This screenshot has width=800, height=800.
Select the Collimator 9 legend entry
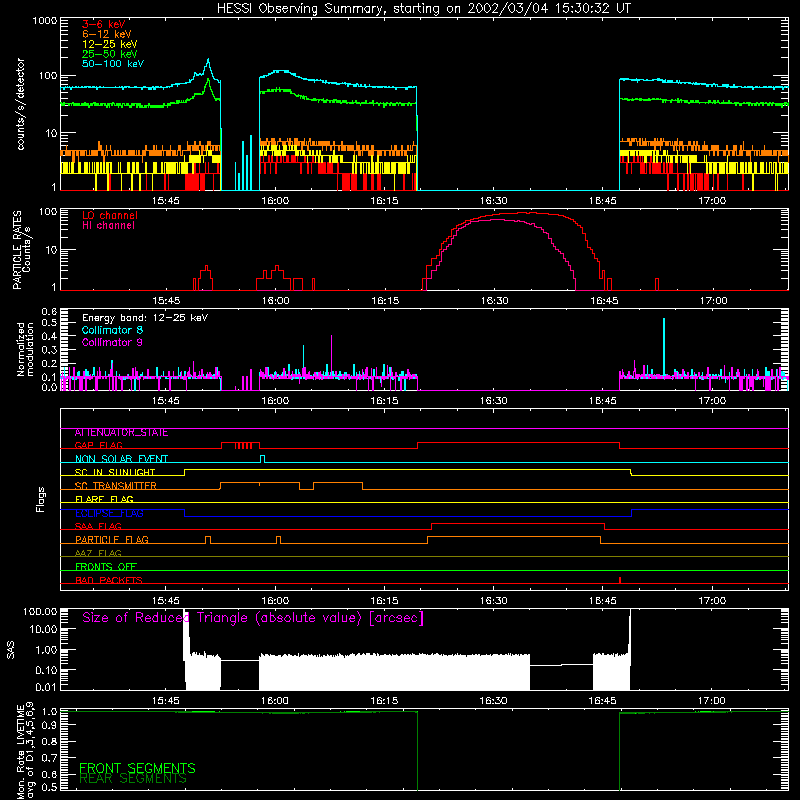(112, 342)
